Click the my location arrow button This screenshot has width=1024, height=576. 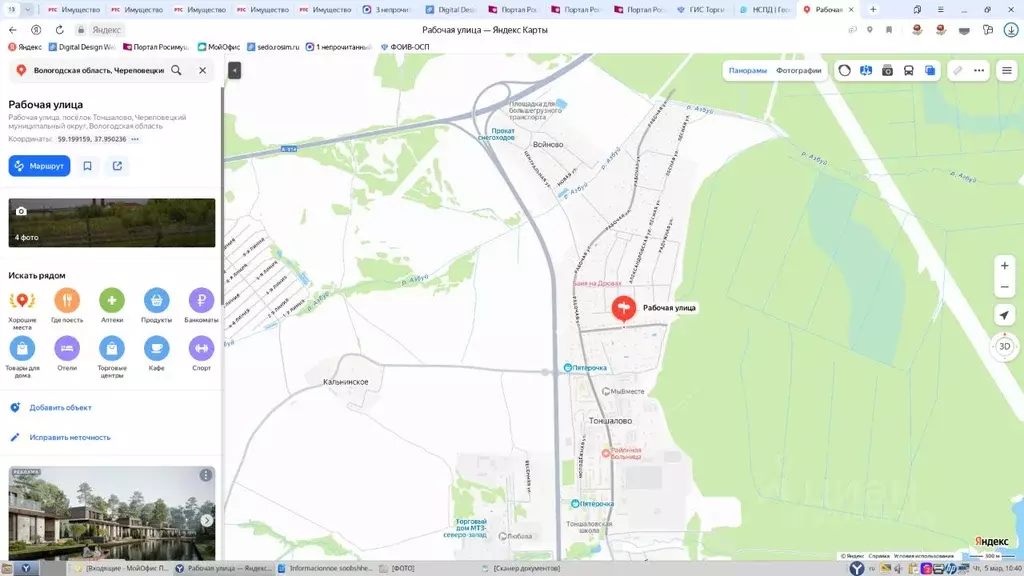pos(1004,315)
